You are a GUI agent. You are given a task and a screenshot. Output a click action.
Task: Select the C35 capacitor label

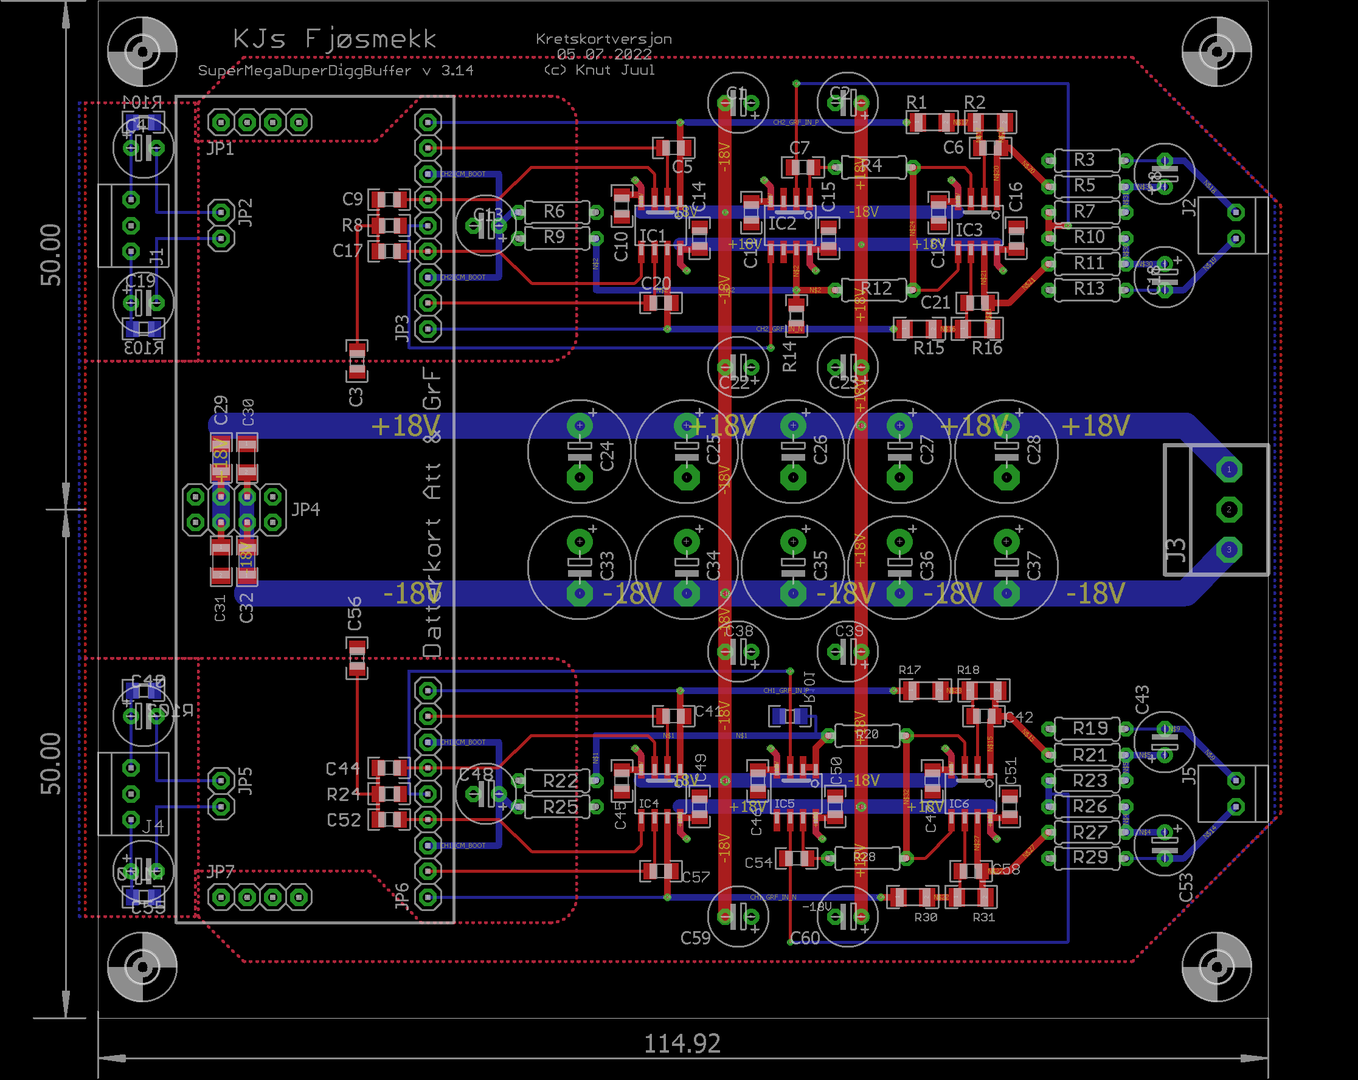click(821, 566)
